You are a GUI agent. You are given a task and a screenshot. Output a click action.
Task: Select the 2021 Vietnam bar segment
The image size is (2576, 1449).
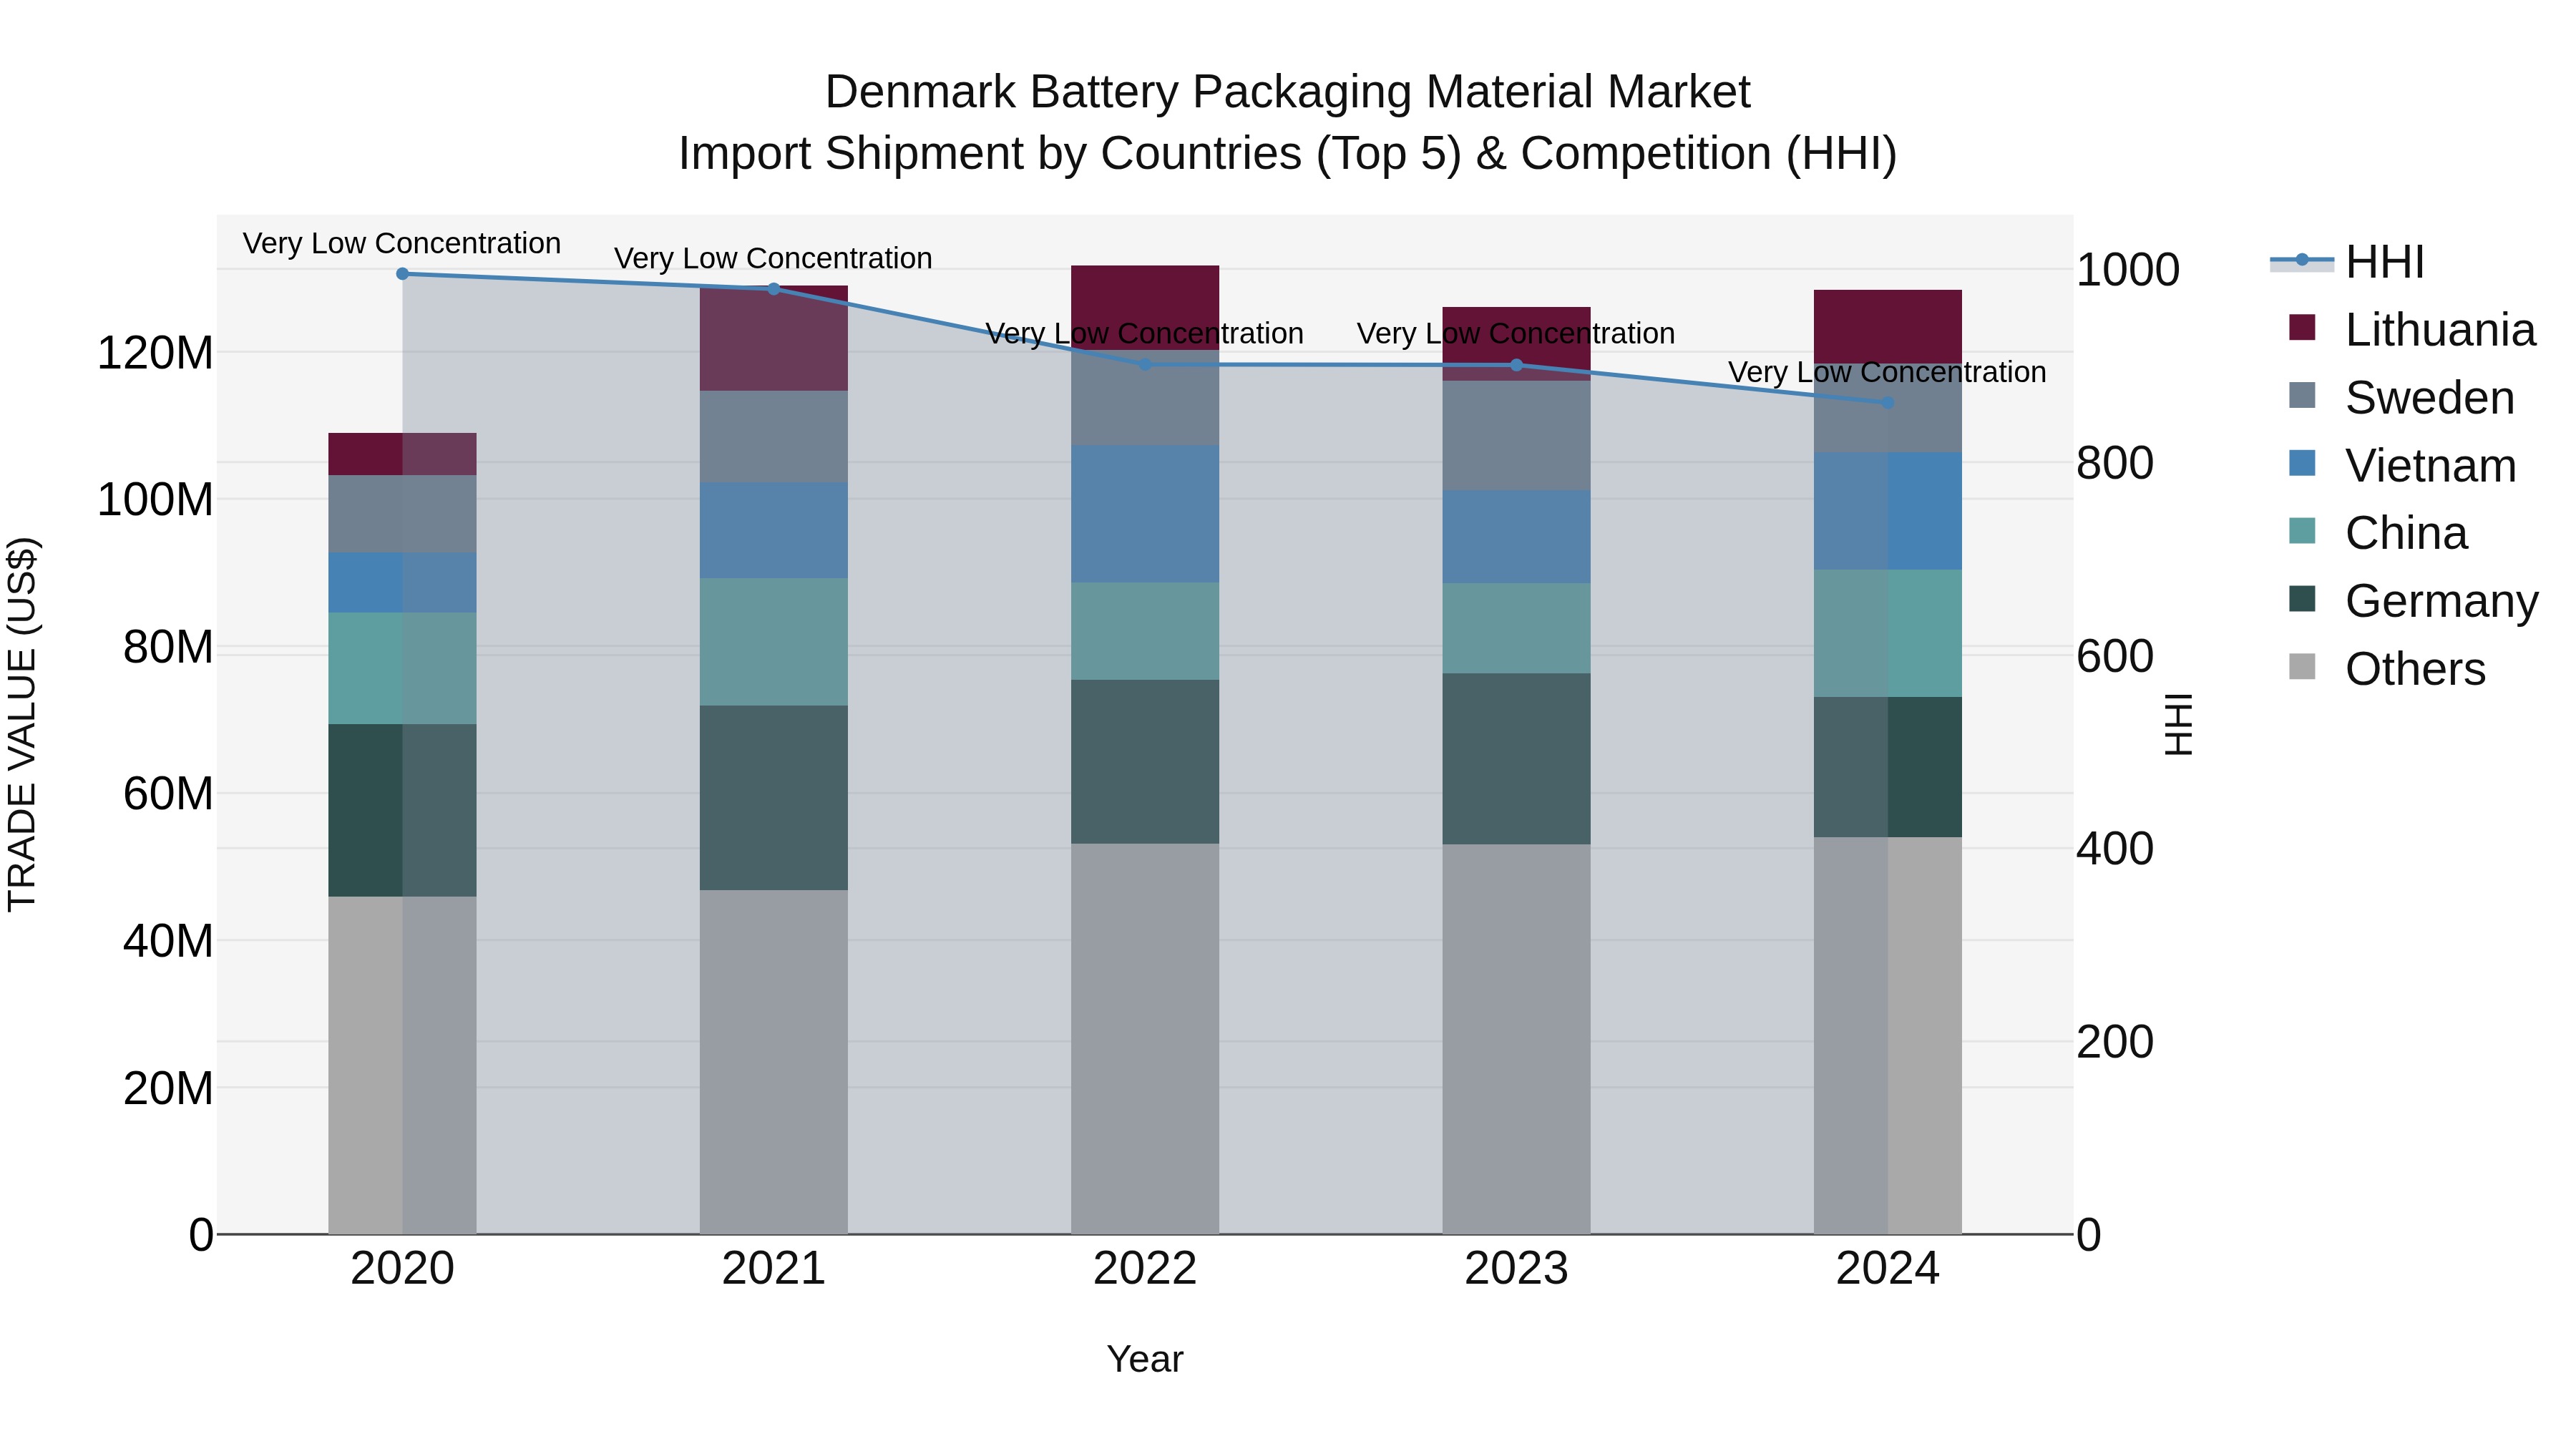(x=773, y=530)
